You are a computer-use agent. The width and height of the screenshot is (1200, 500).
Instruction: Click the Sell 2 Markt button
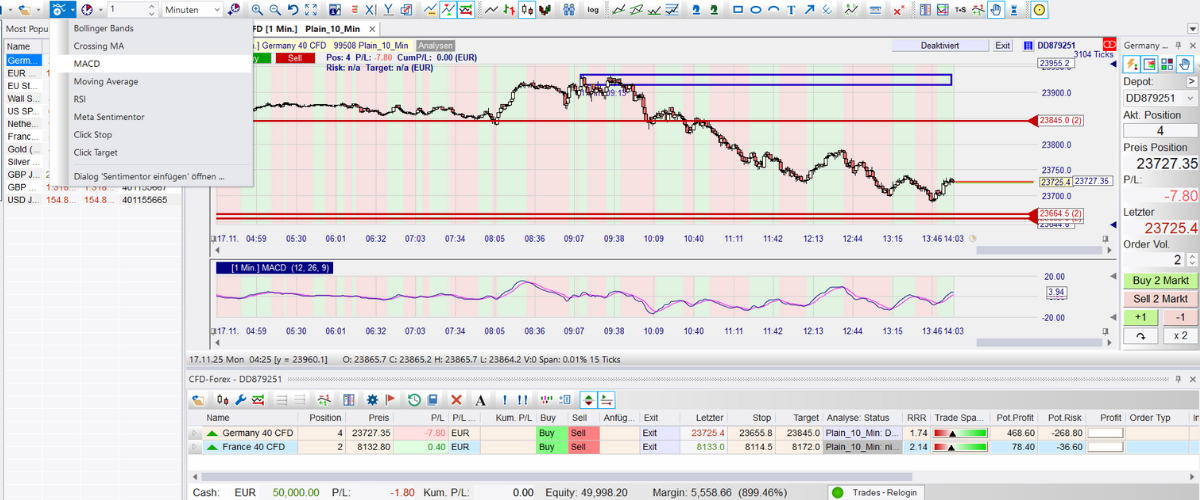pos(1160,299)
